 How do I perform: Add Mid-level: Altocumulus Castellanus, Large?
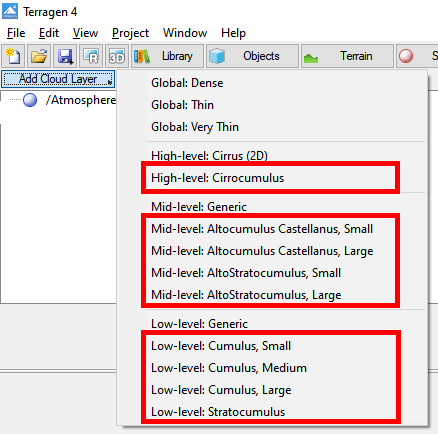[272, 251]
